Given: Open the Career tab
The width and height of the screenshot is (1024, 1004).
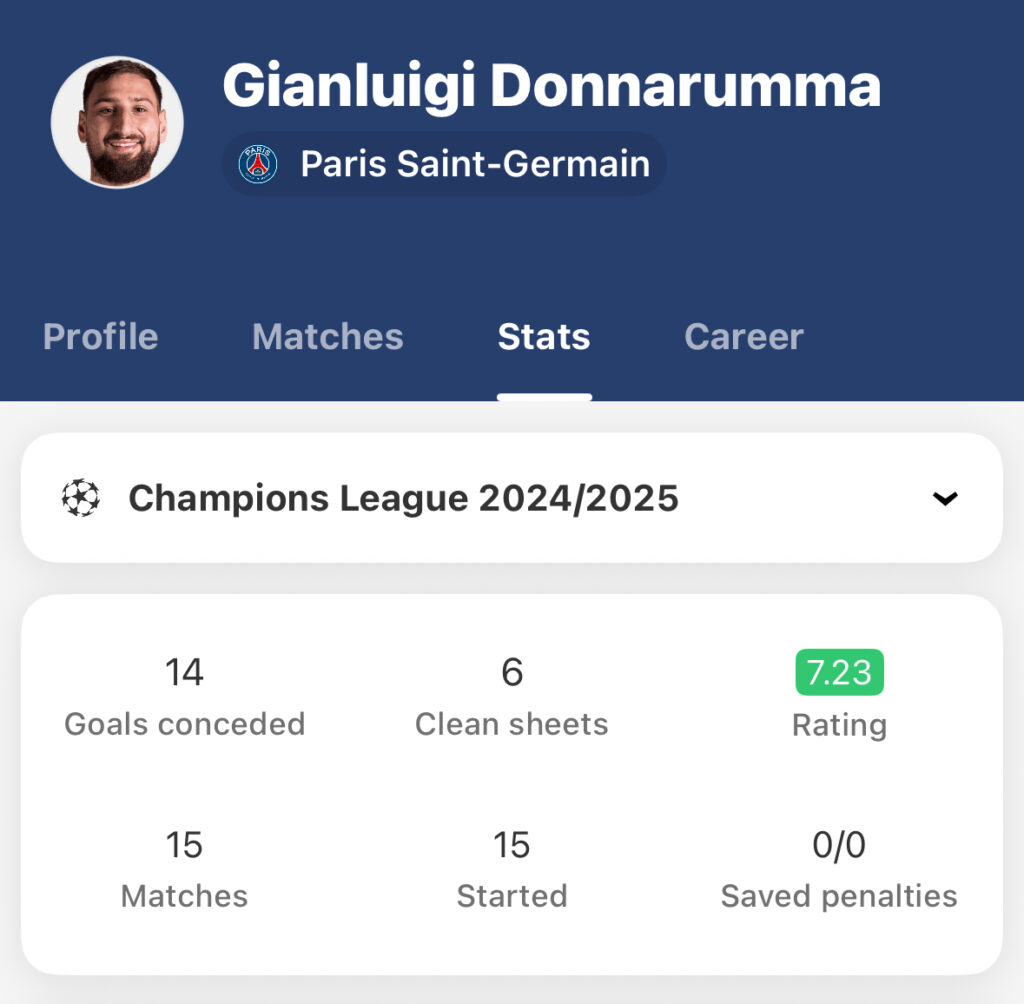Looking at the screenshot, I should (744, 337).
